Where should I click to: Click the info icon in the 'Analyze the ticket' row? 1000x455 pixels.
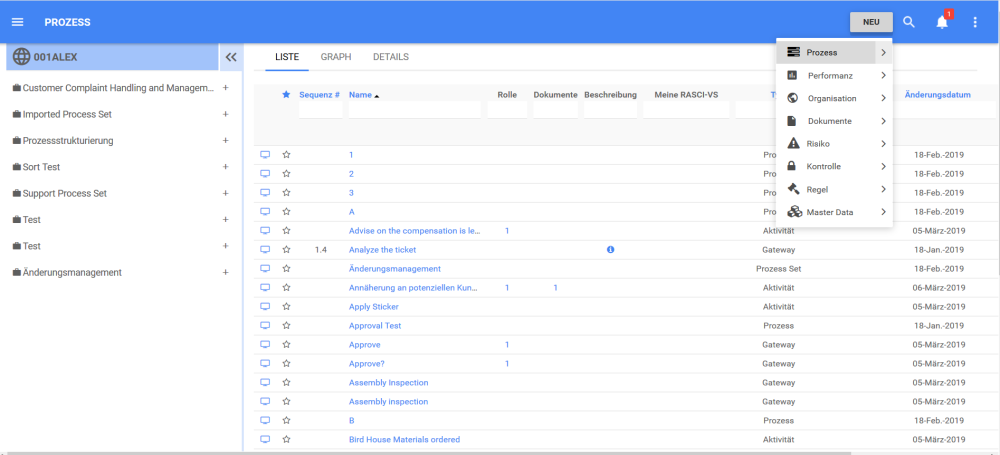[x=610, y=250]
